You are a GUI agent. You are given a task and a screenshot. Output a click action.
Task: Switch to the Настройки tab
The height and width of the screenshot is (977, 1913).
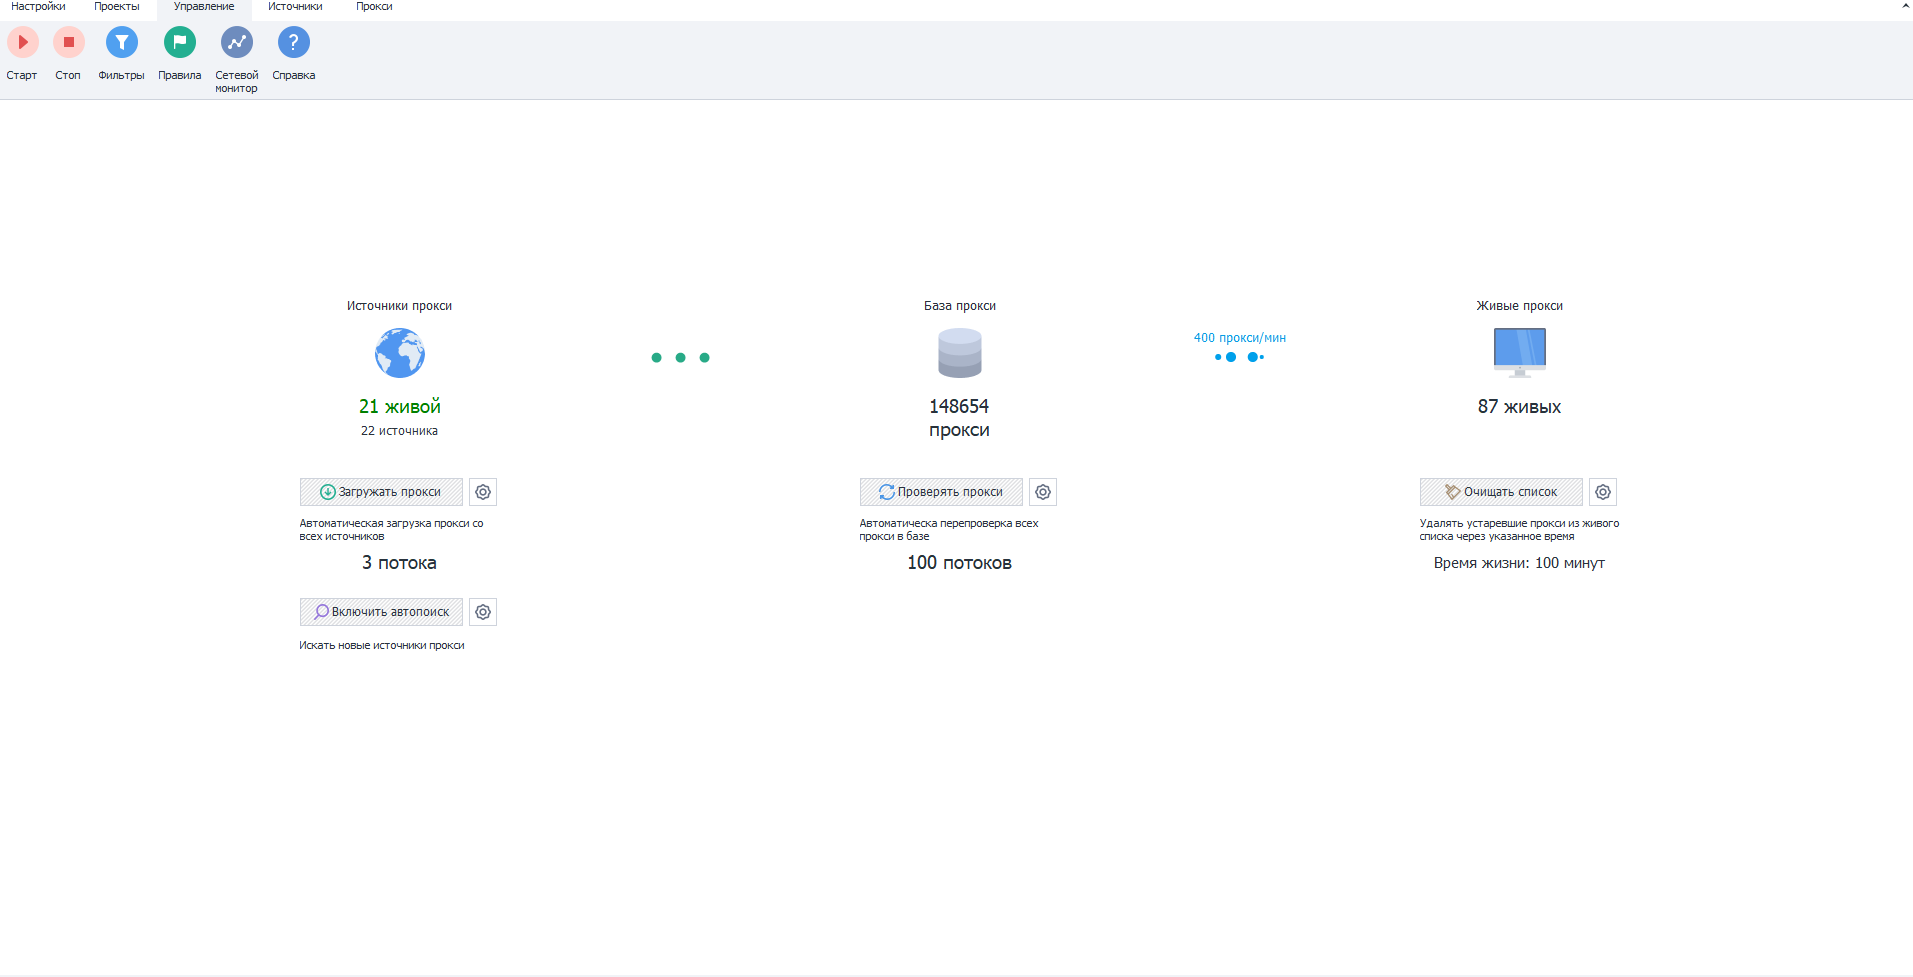[x=38, y=7]
